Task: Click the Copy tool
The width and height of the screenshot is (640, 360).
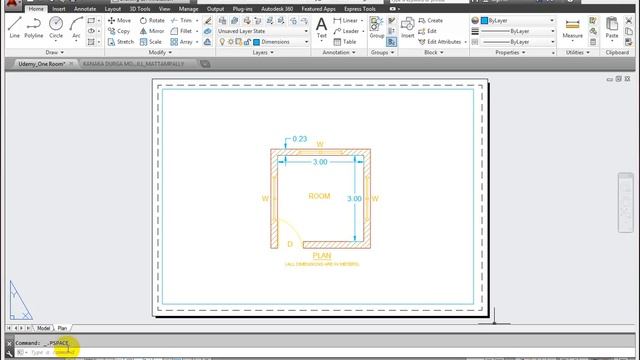Action: (x=119, y=31)
